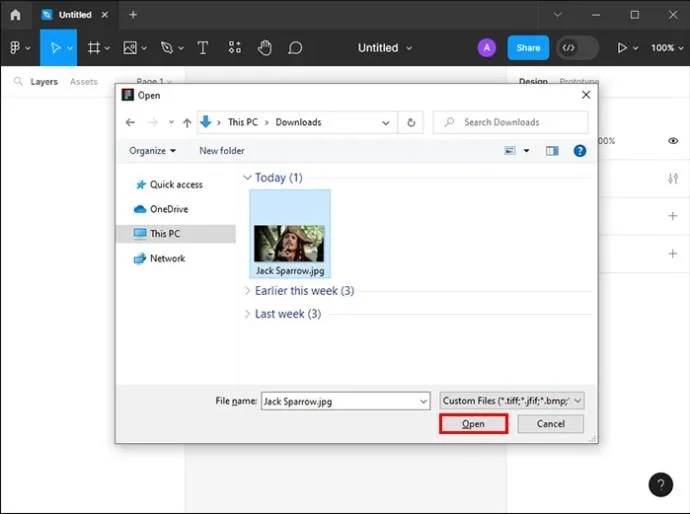Switch to the Assets tab
Screen dimensions: 690x514
[84, 82]
